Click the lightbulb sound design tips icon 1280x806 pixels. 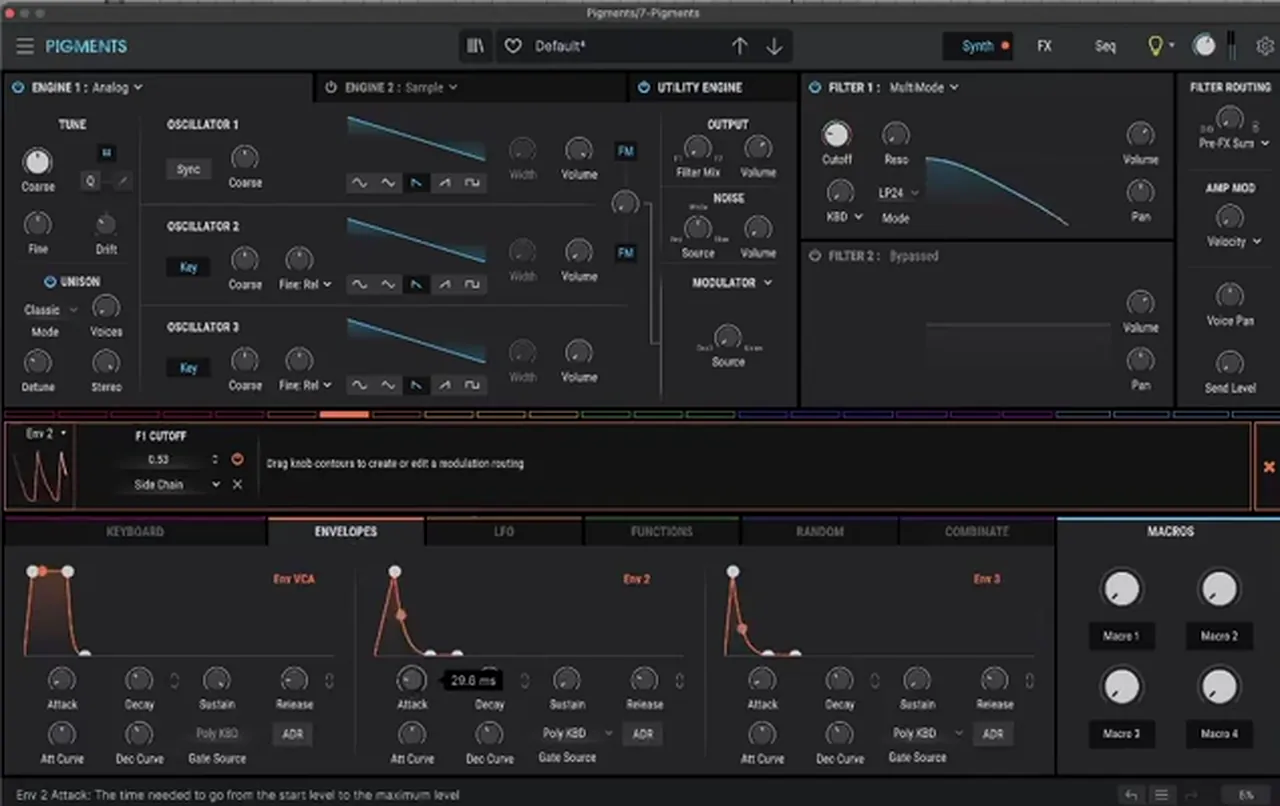pyautogui.click(x=1156, y=46)
